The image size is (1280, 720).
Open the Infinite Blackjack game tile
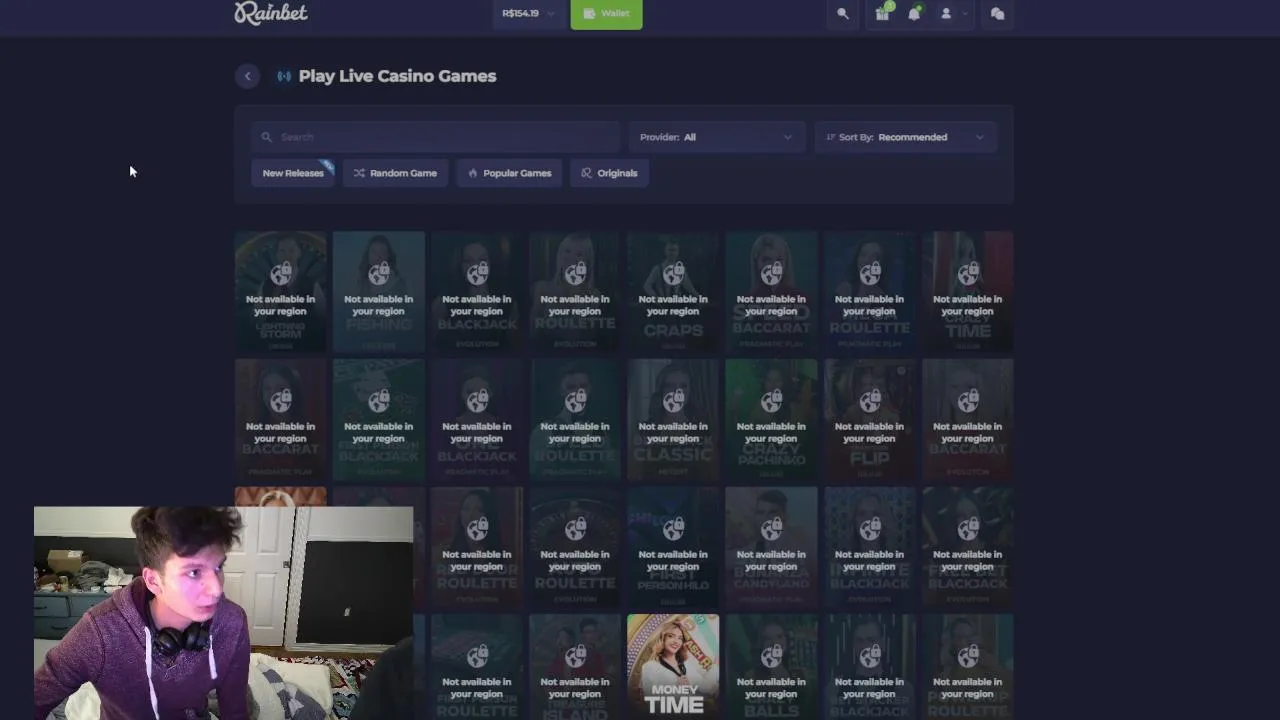pos(869,547)
